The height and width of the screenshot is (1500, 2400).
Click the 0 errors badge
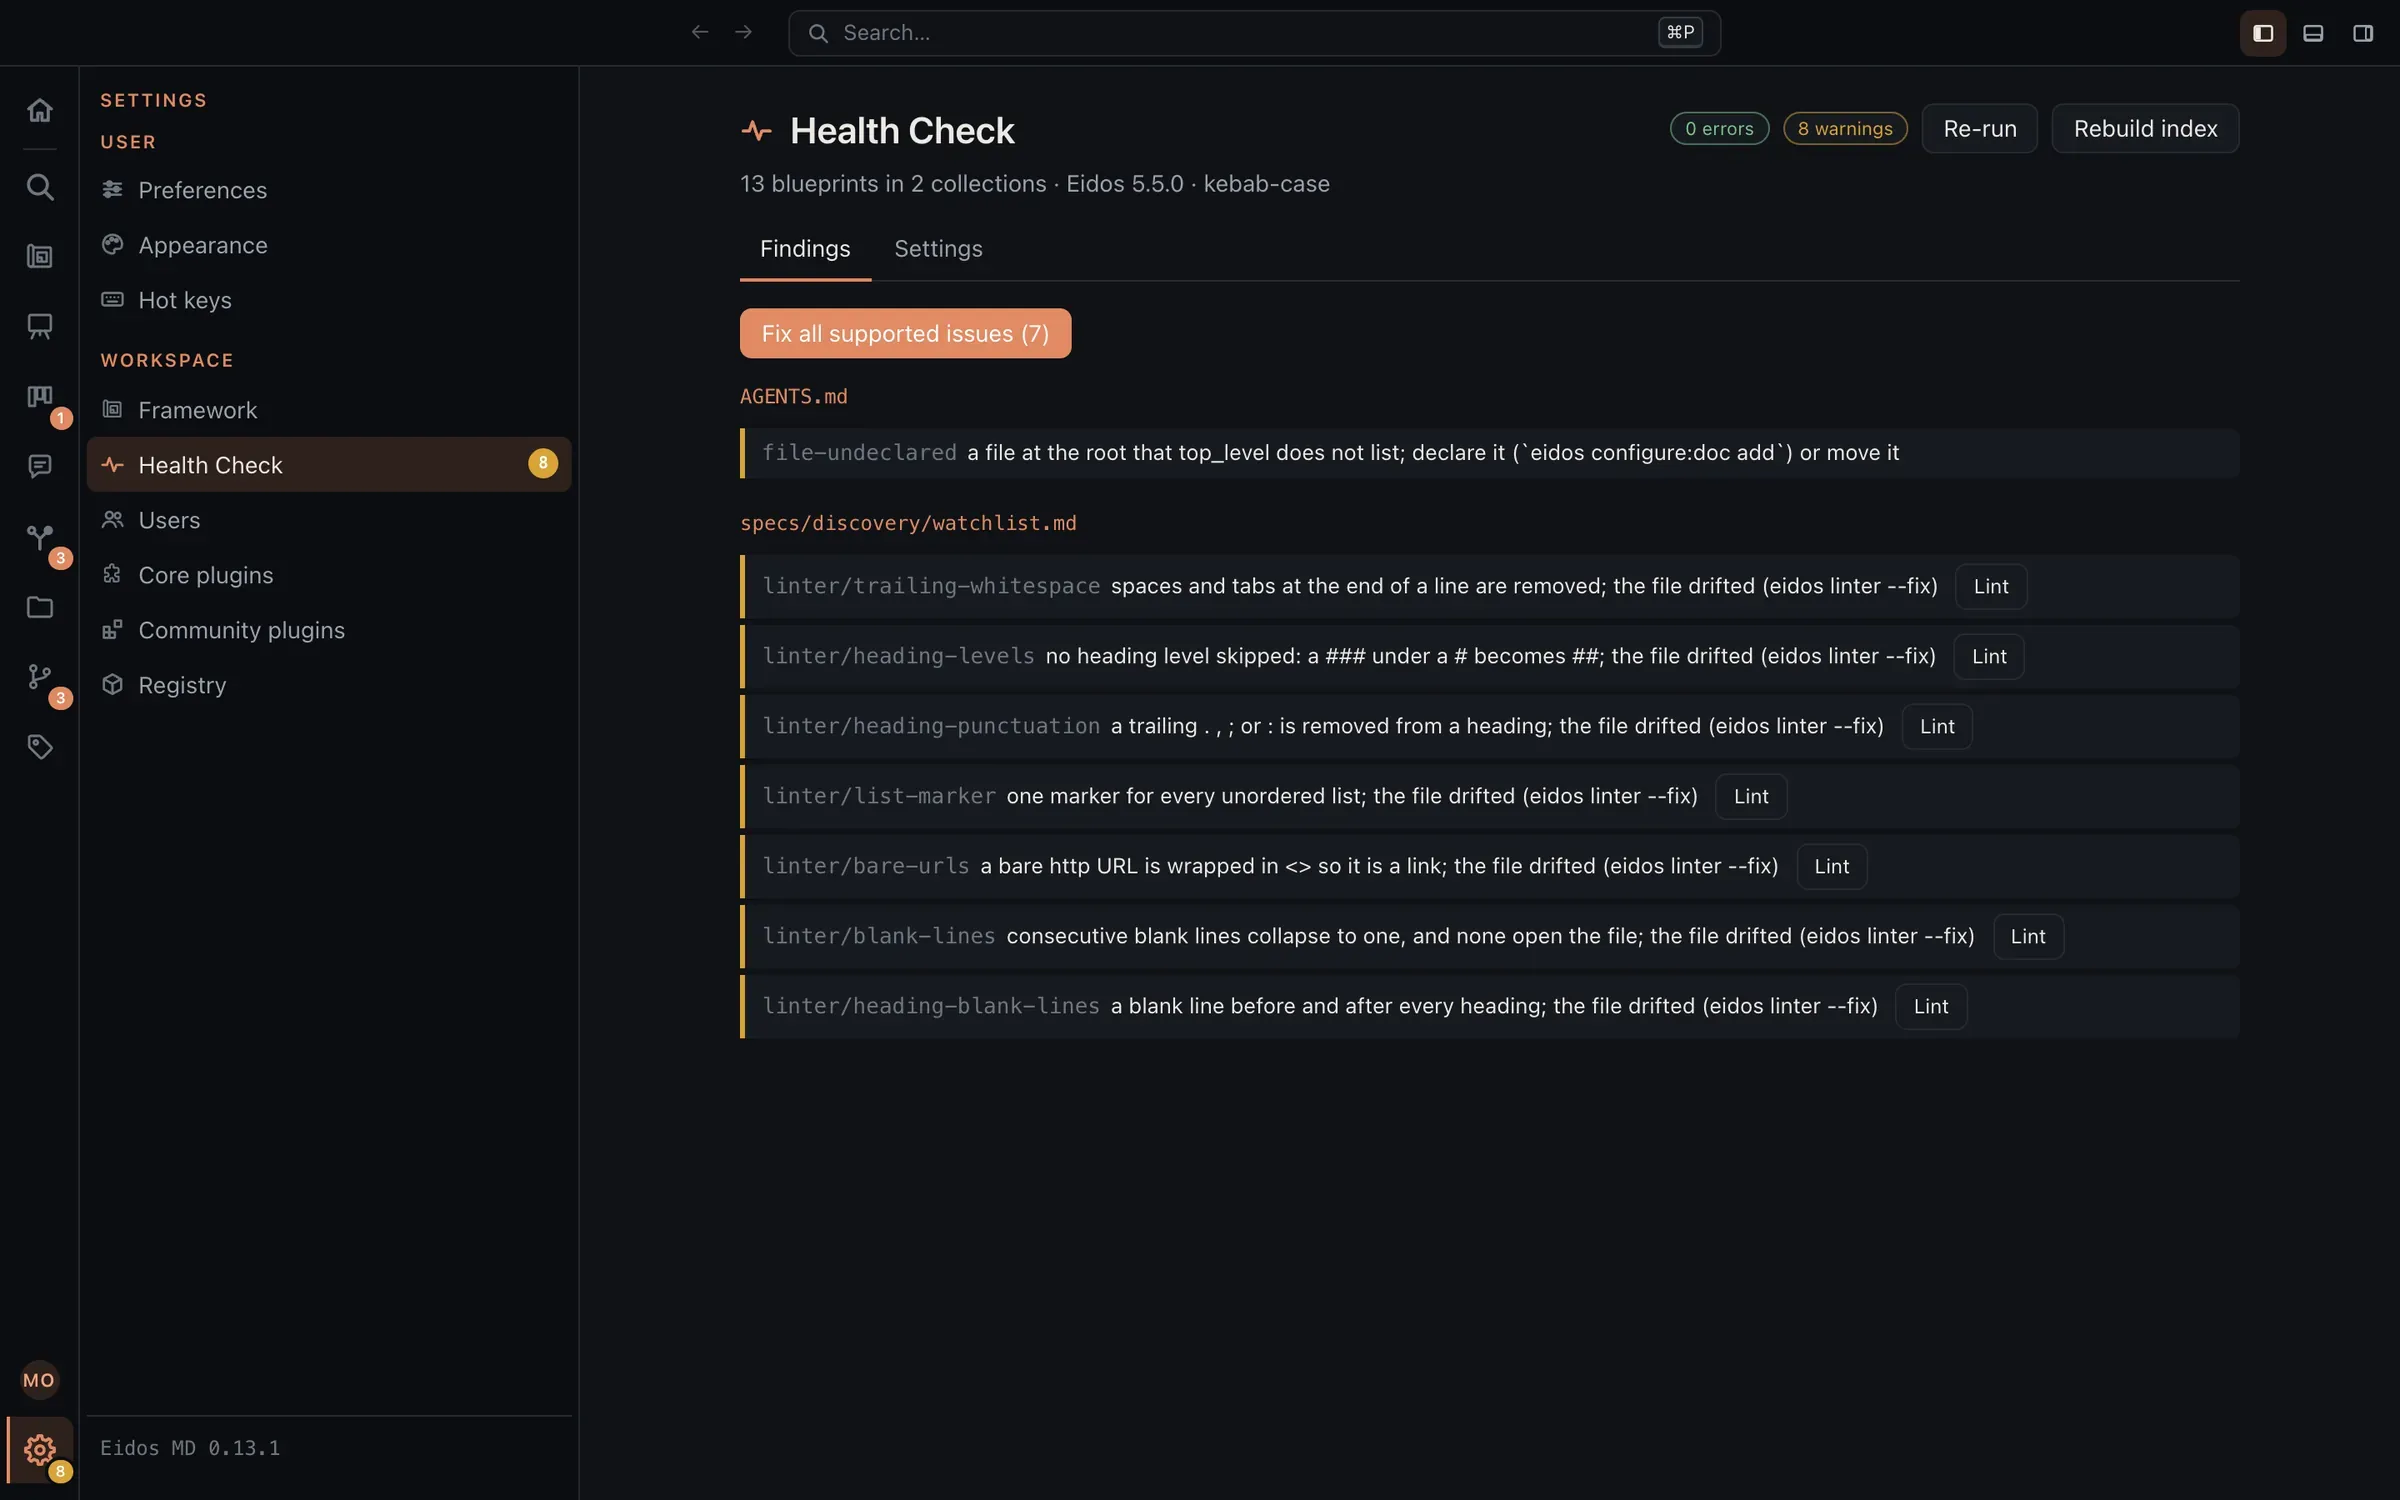coord(1719,129)
